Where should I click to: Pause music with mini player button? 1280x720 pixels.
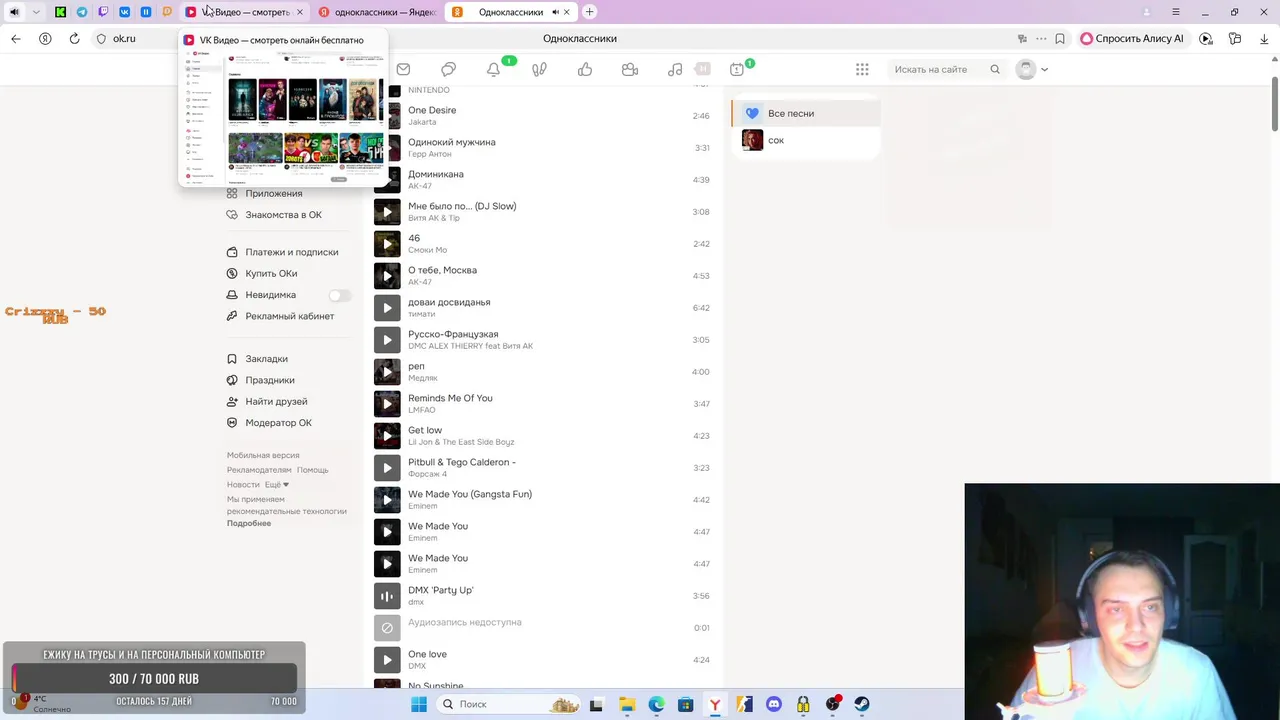pyautogui.click(x=703, y=69)
